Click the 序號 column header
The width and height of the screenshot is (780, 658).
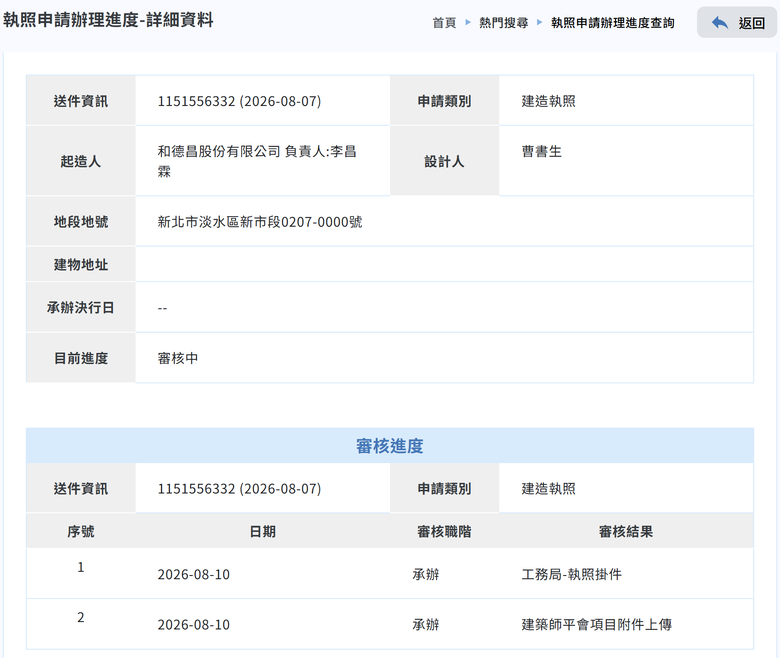[x=81, y=531]
